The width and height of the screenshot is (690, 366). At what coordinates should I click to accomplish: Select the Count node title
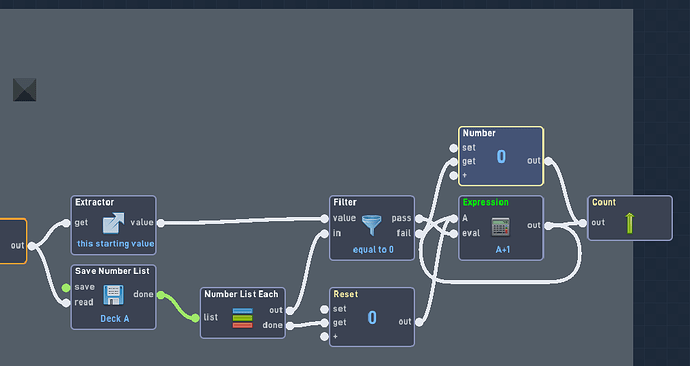604,202
